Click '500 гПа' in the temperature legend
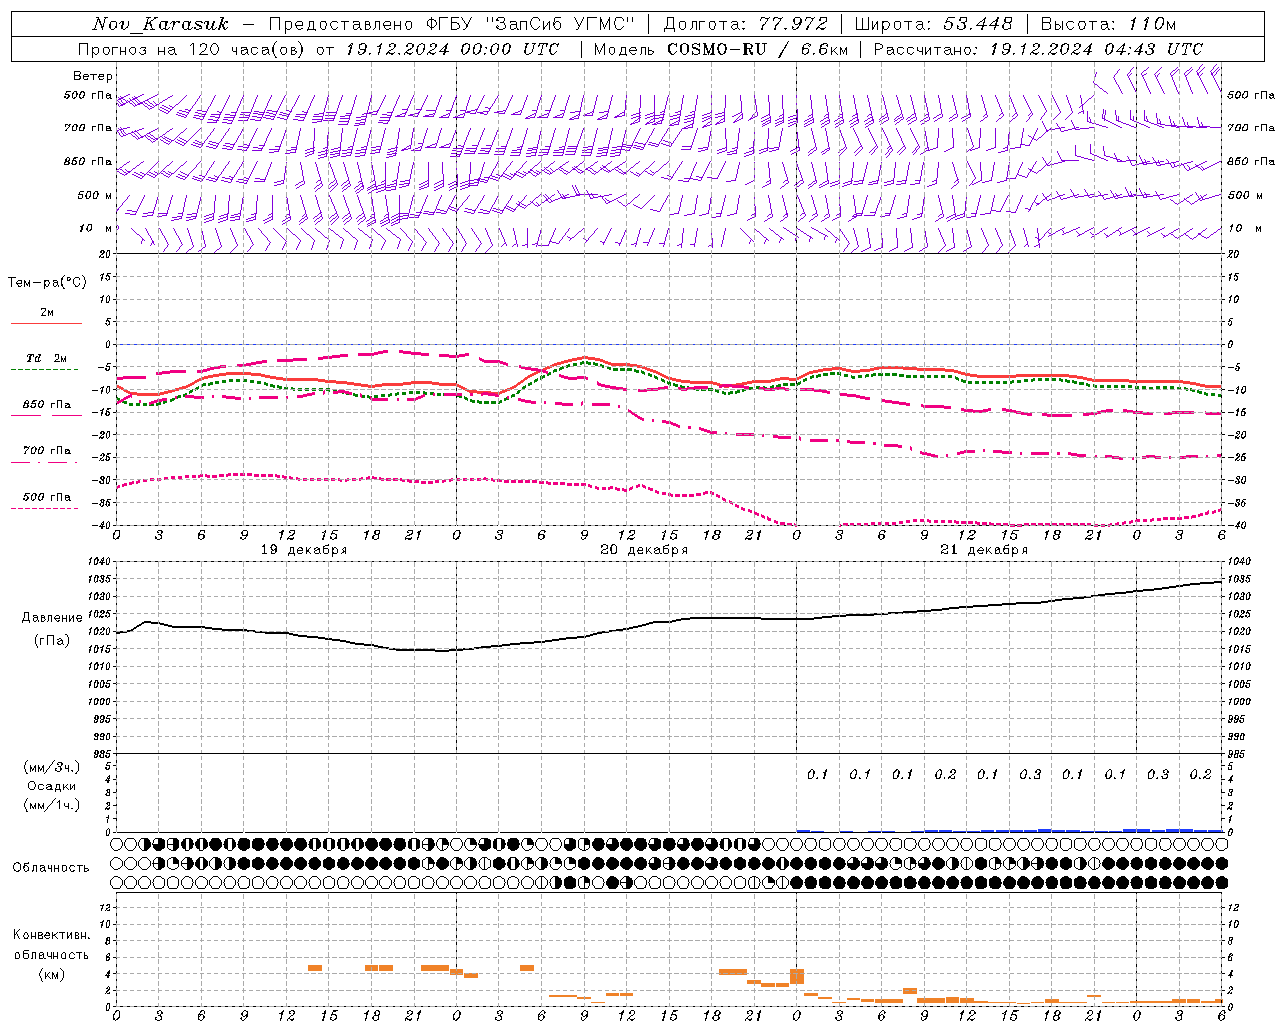1280x1024 pixels. pyautogui.click(x=47, y=496)
